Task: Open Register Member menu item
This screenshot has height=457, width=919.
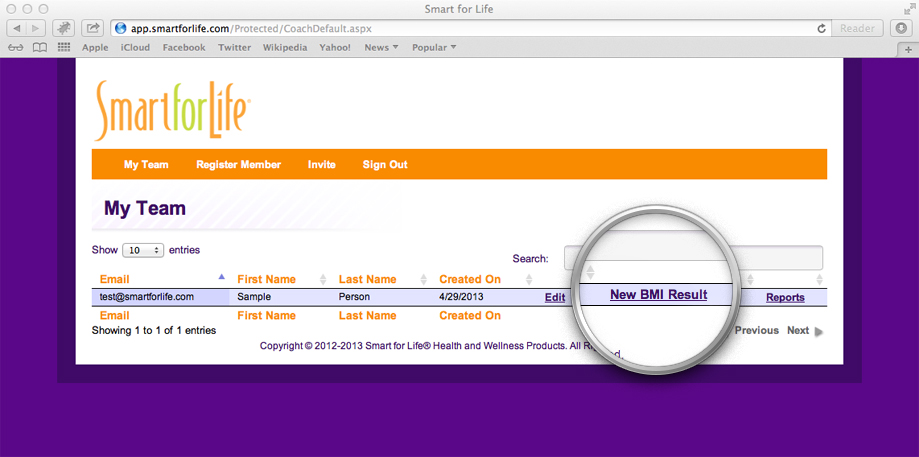Action: [239, 165]
